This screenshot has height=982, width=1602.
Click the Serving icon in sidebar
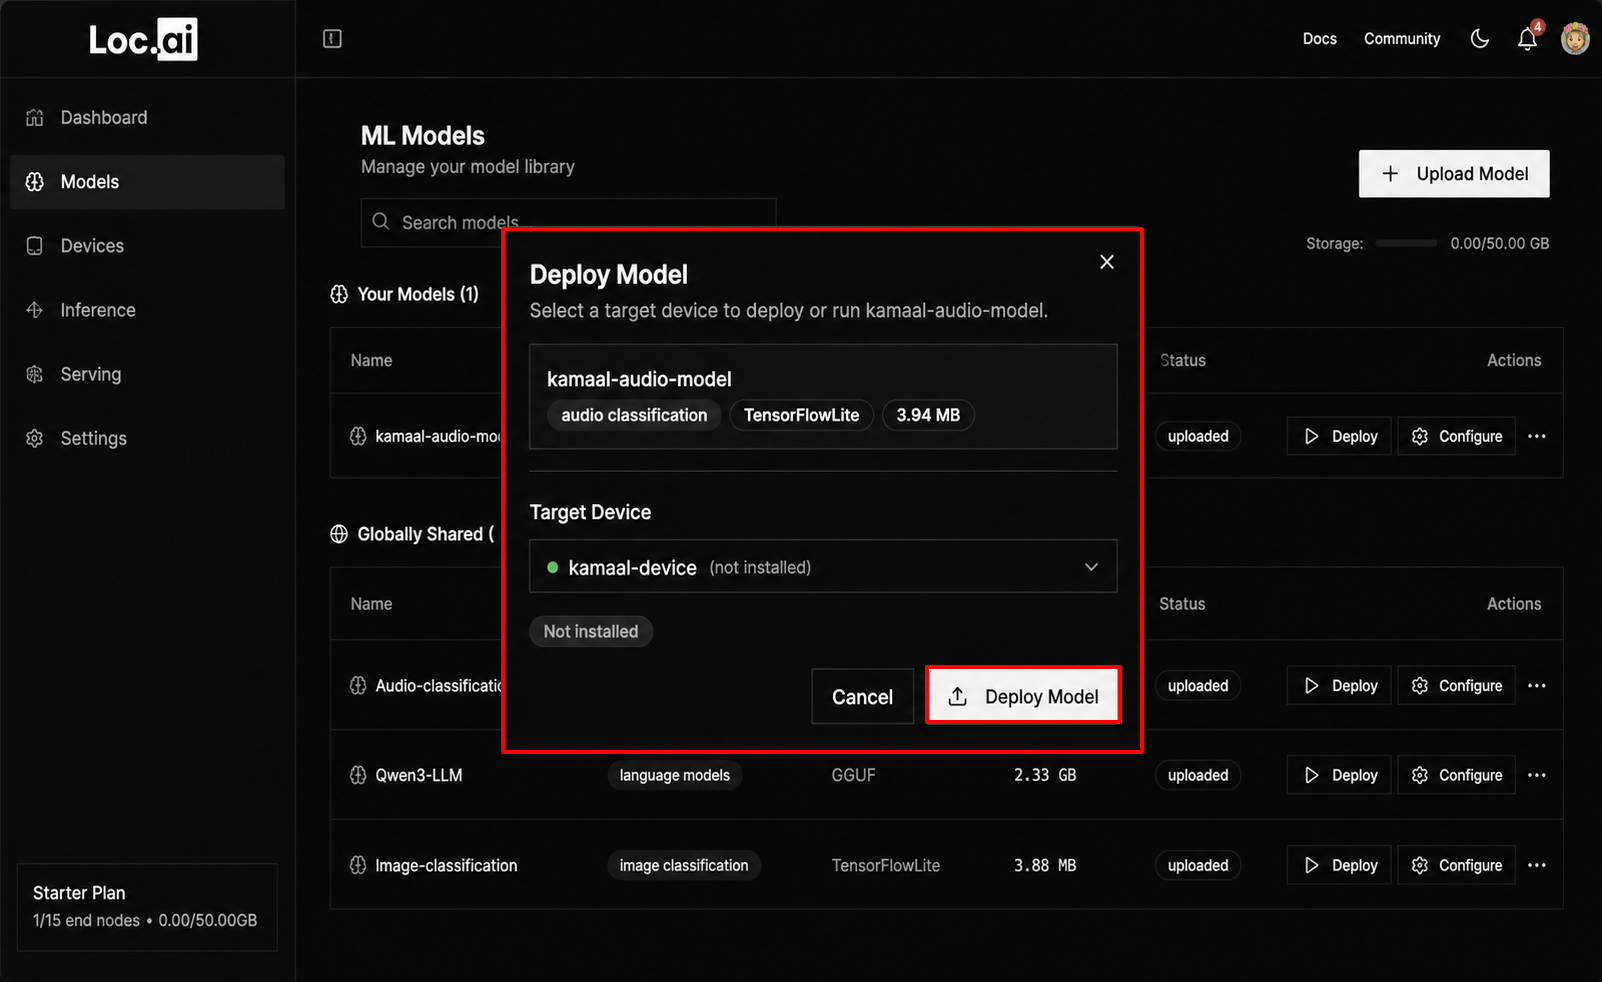[x=35, y=374]
